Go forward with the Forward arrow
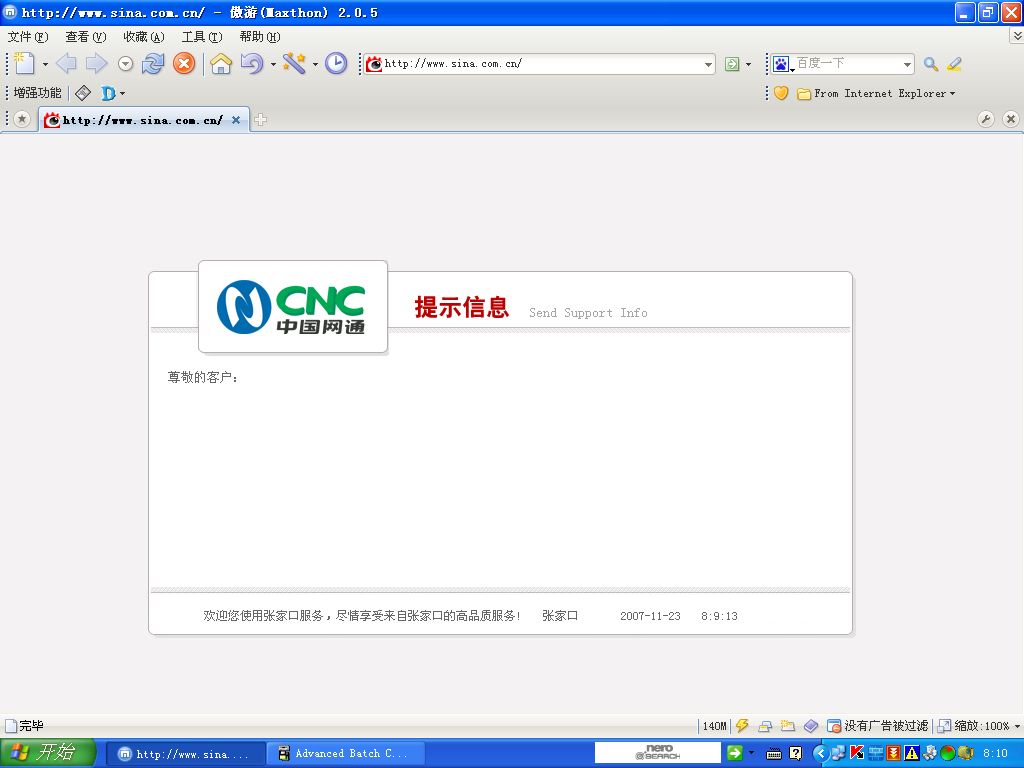This screenshot has width=1024, height=768. (x=96, y=63)
